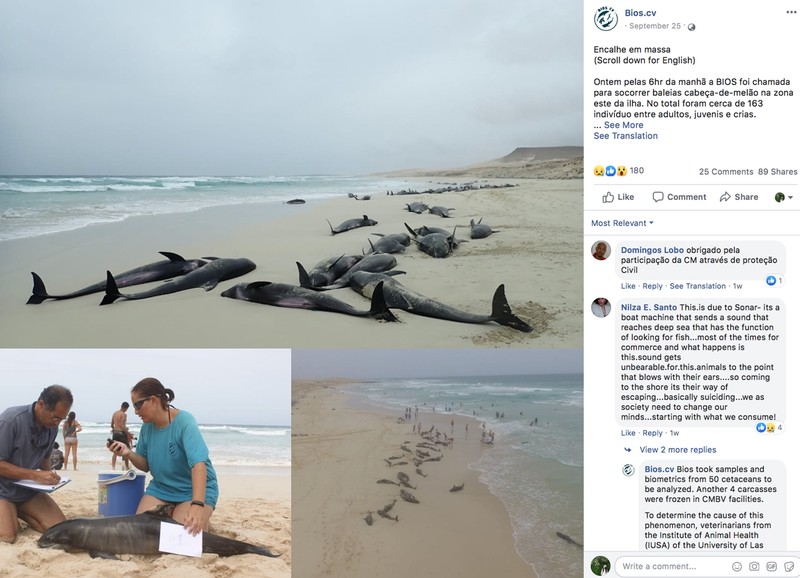
Task: Attach a photo using camera icon
Action: 754,566
